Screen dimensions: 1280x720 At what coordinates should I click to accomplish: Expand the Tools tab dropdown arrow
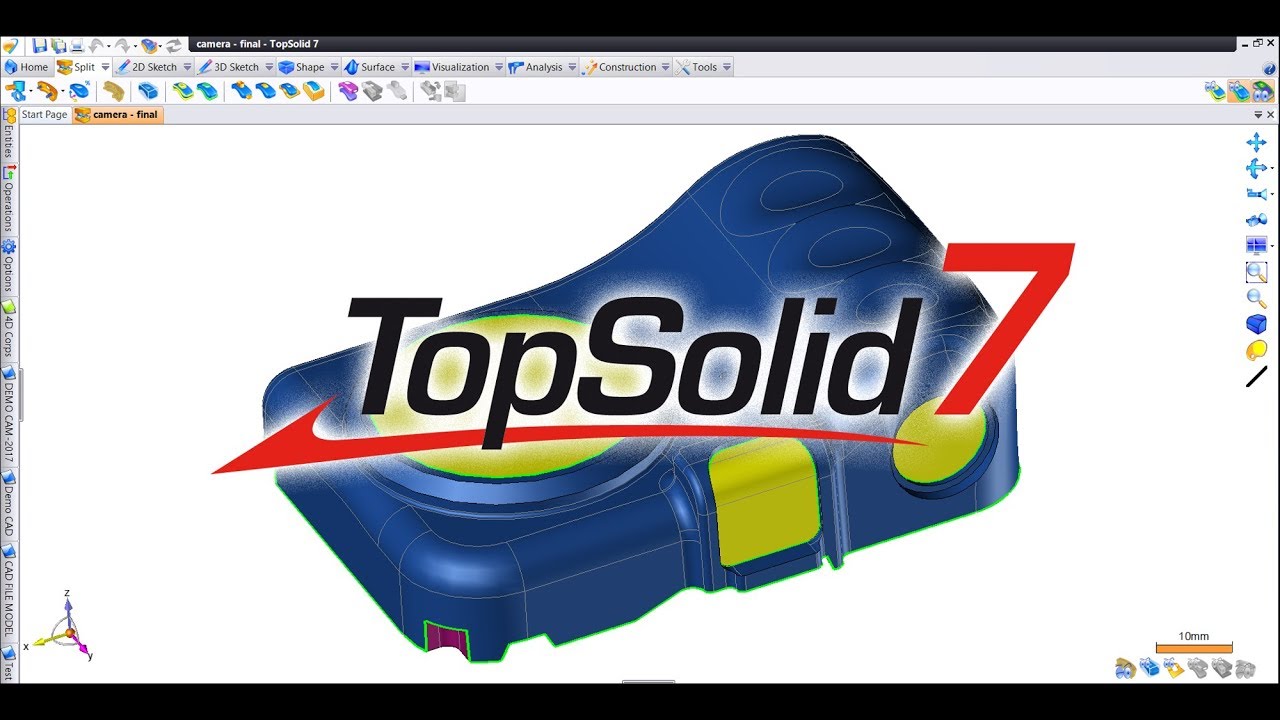(727, 67)
